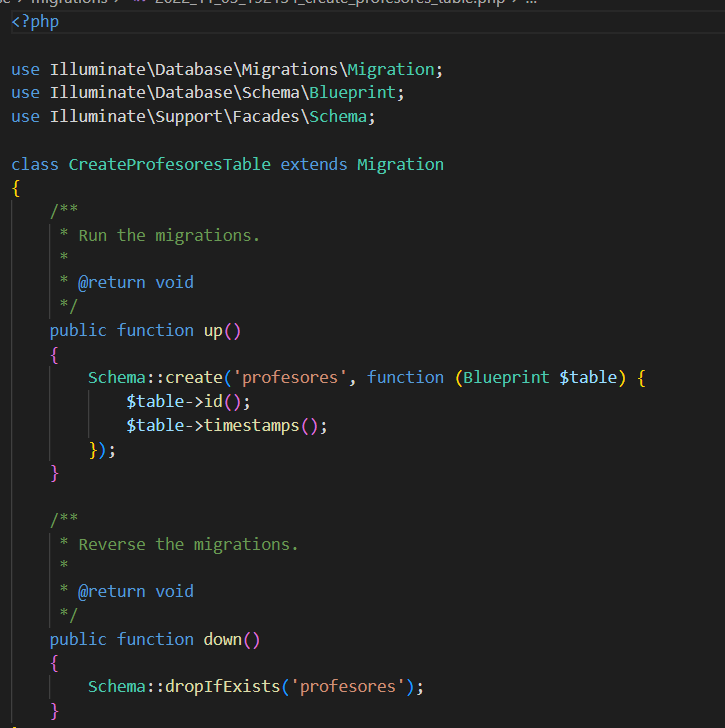The height and width of the screenshot is (728, 725).
Task: Click 'profesores' string in Schema::create line
Action: click(x=290, y=377)
